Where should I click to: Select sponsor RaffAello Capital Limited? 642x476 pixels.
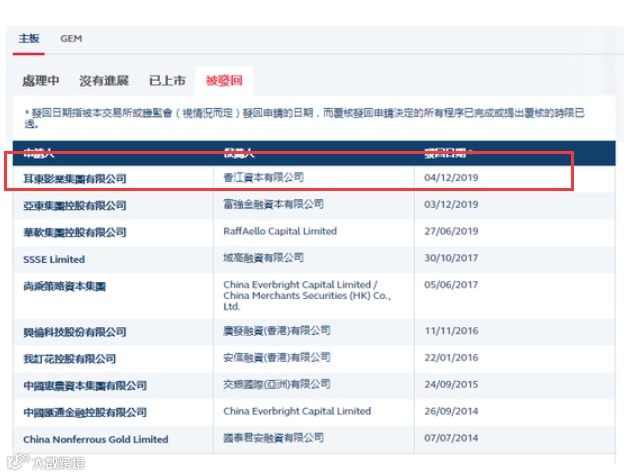(x=280, y=231)
